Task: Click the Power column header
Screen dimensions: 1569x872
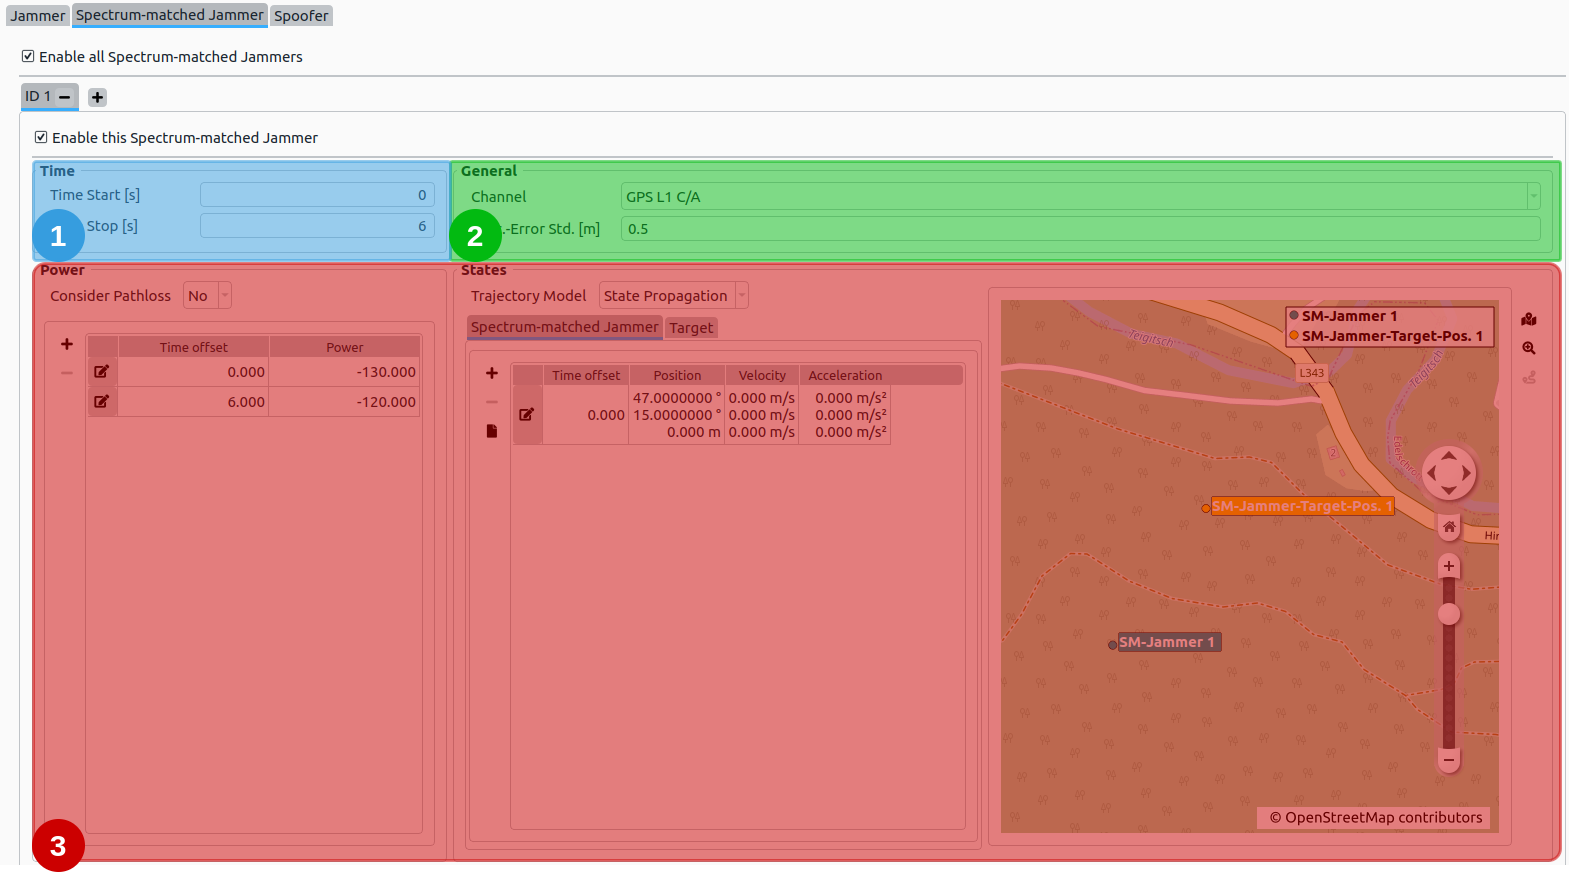Action: pos(344,347)
